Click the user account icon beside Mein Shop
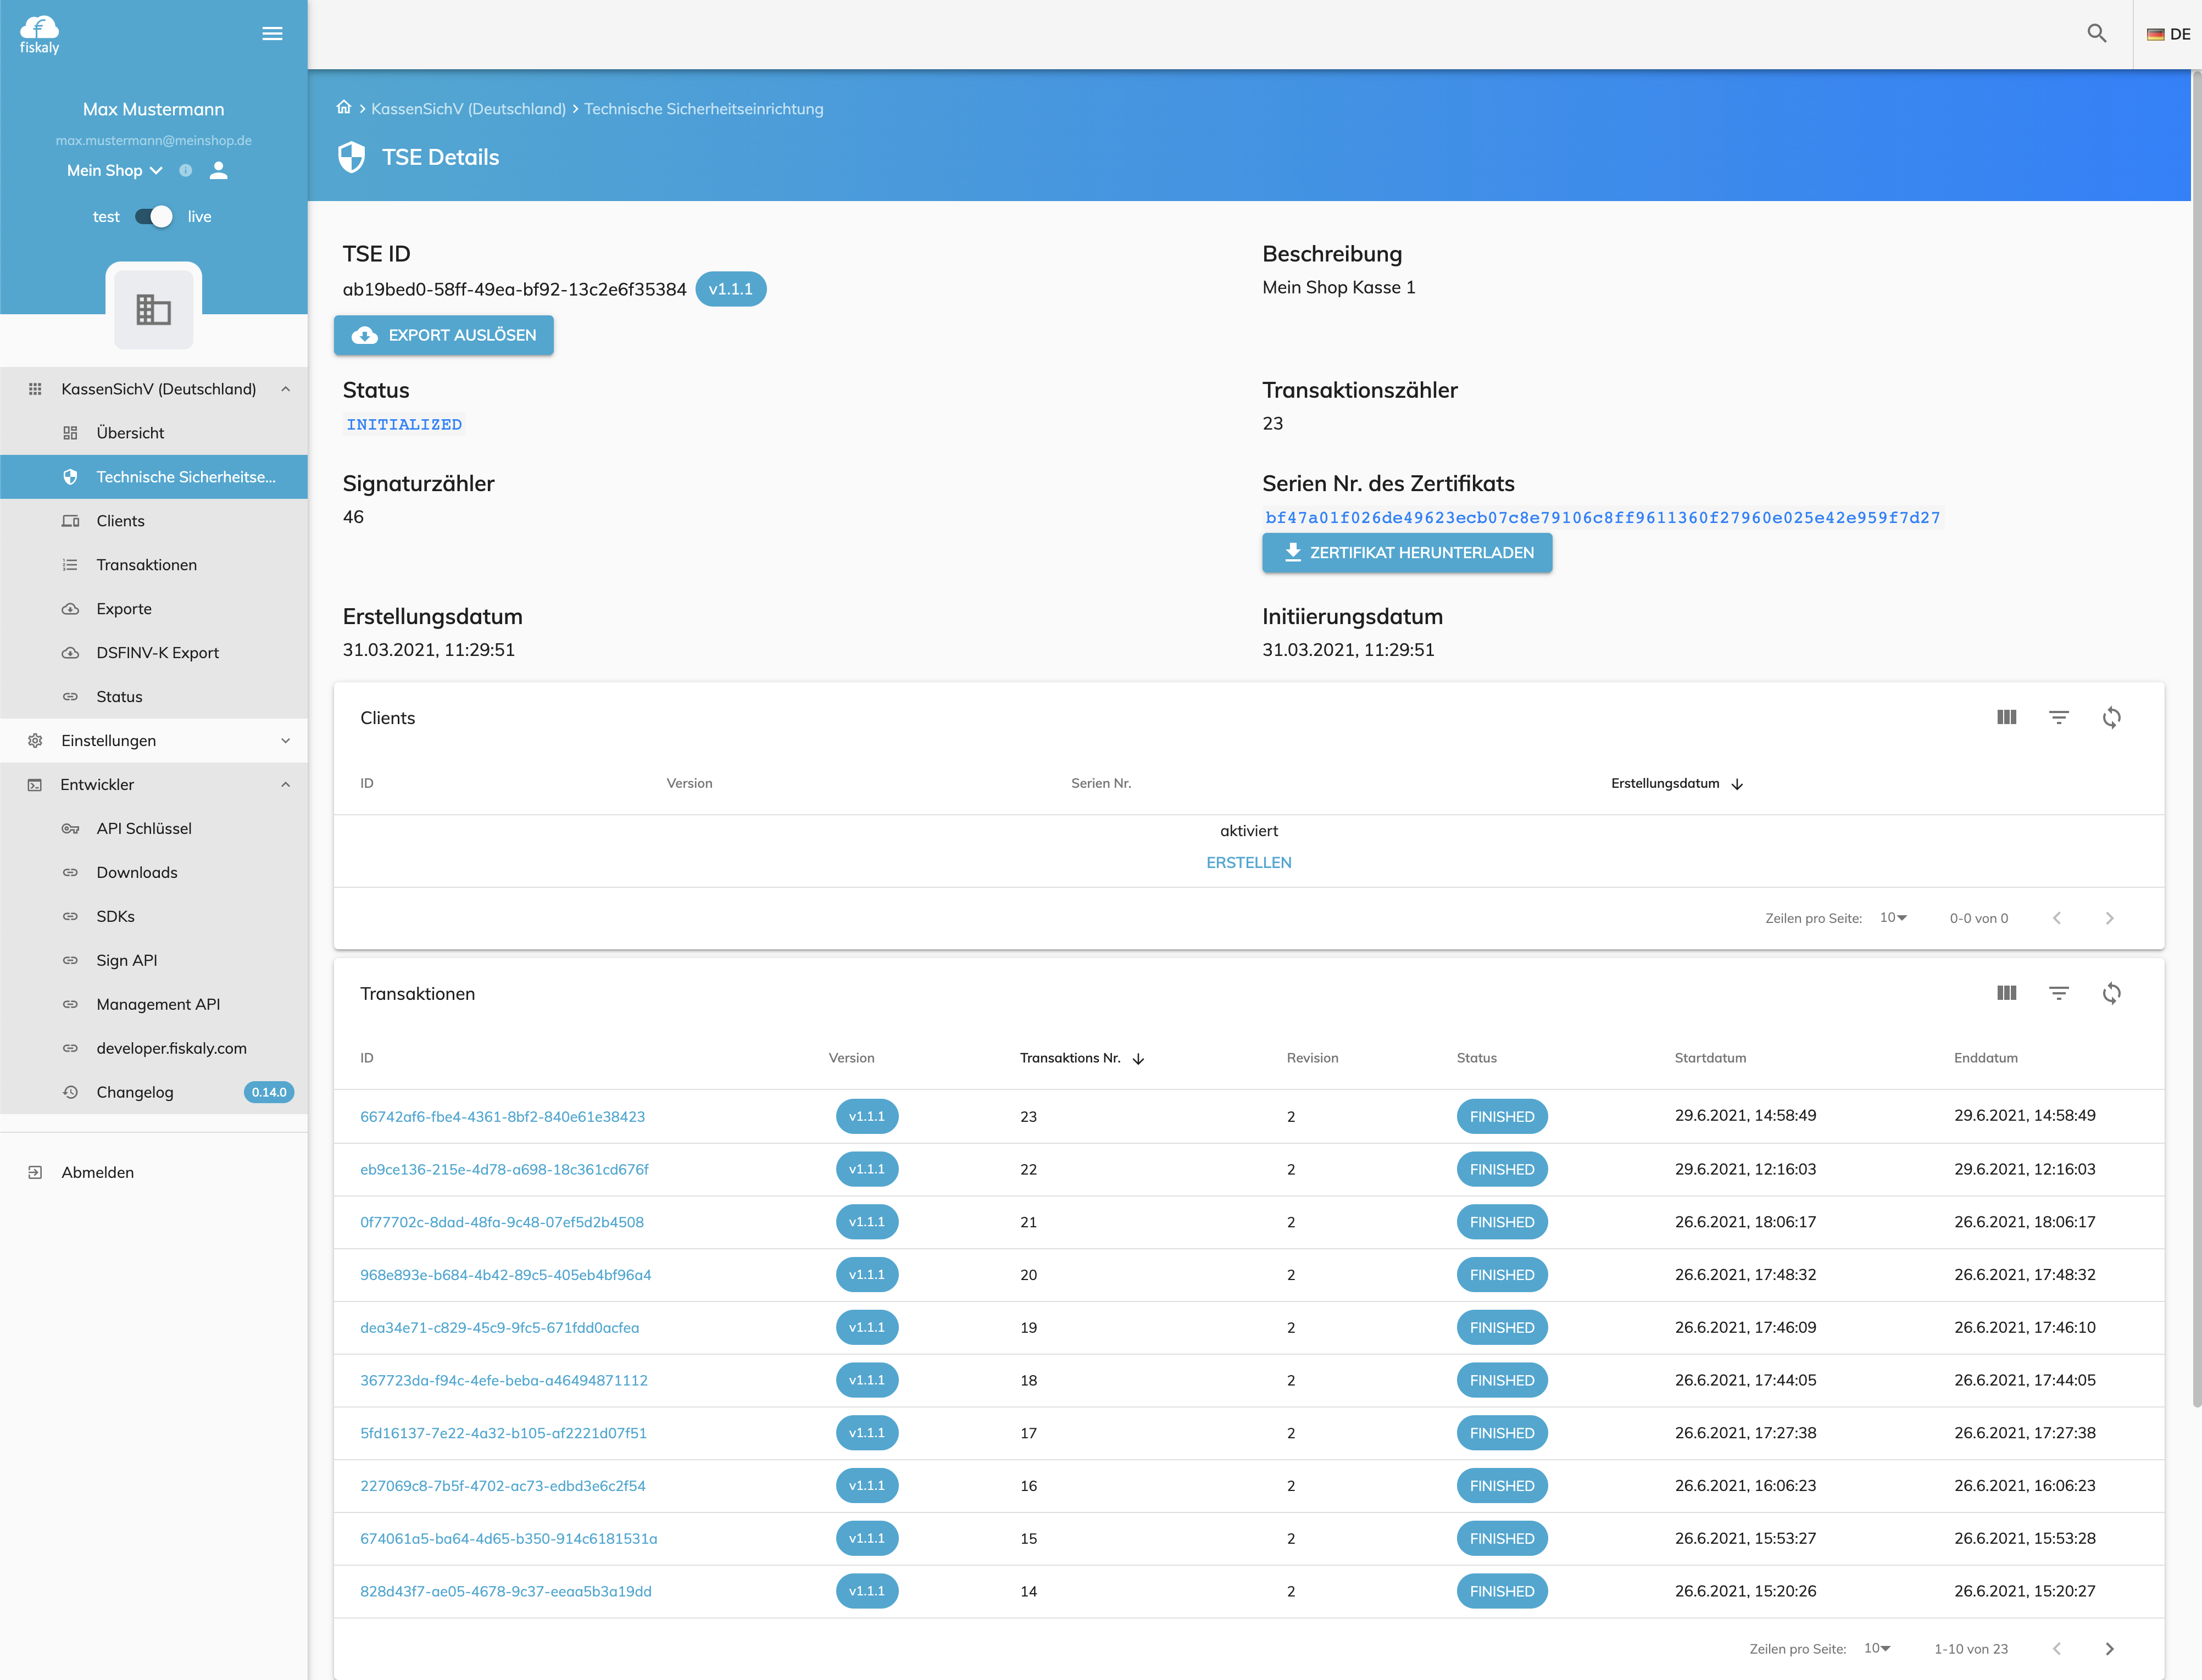Screen dimensions: 2202x1680 click(x=218, y=170)
